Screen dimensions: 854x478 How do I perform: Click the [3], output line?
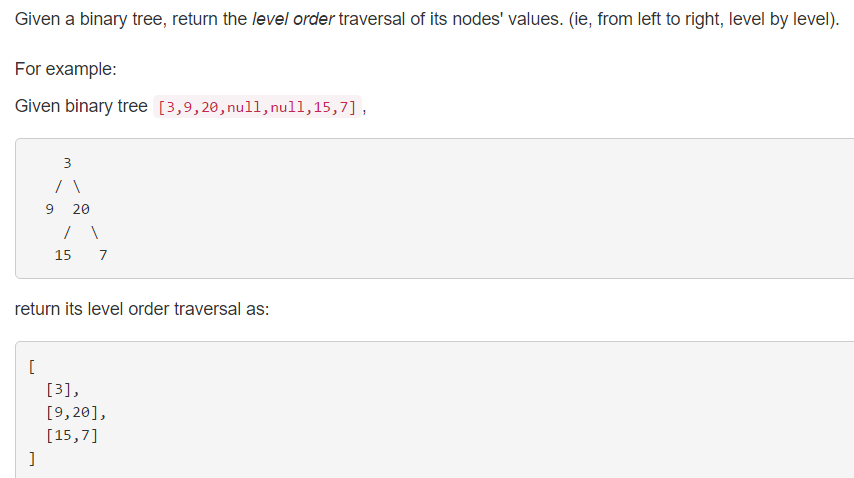[x=63, y=390]
